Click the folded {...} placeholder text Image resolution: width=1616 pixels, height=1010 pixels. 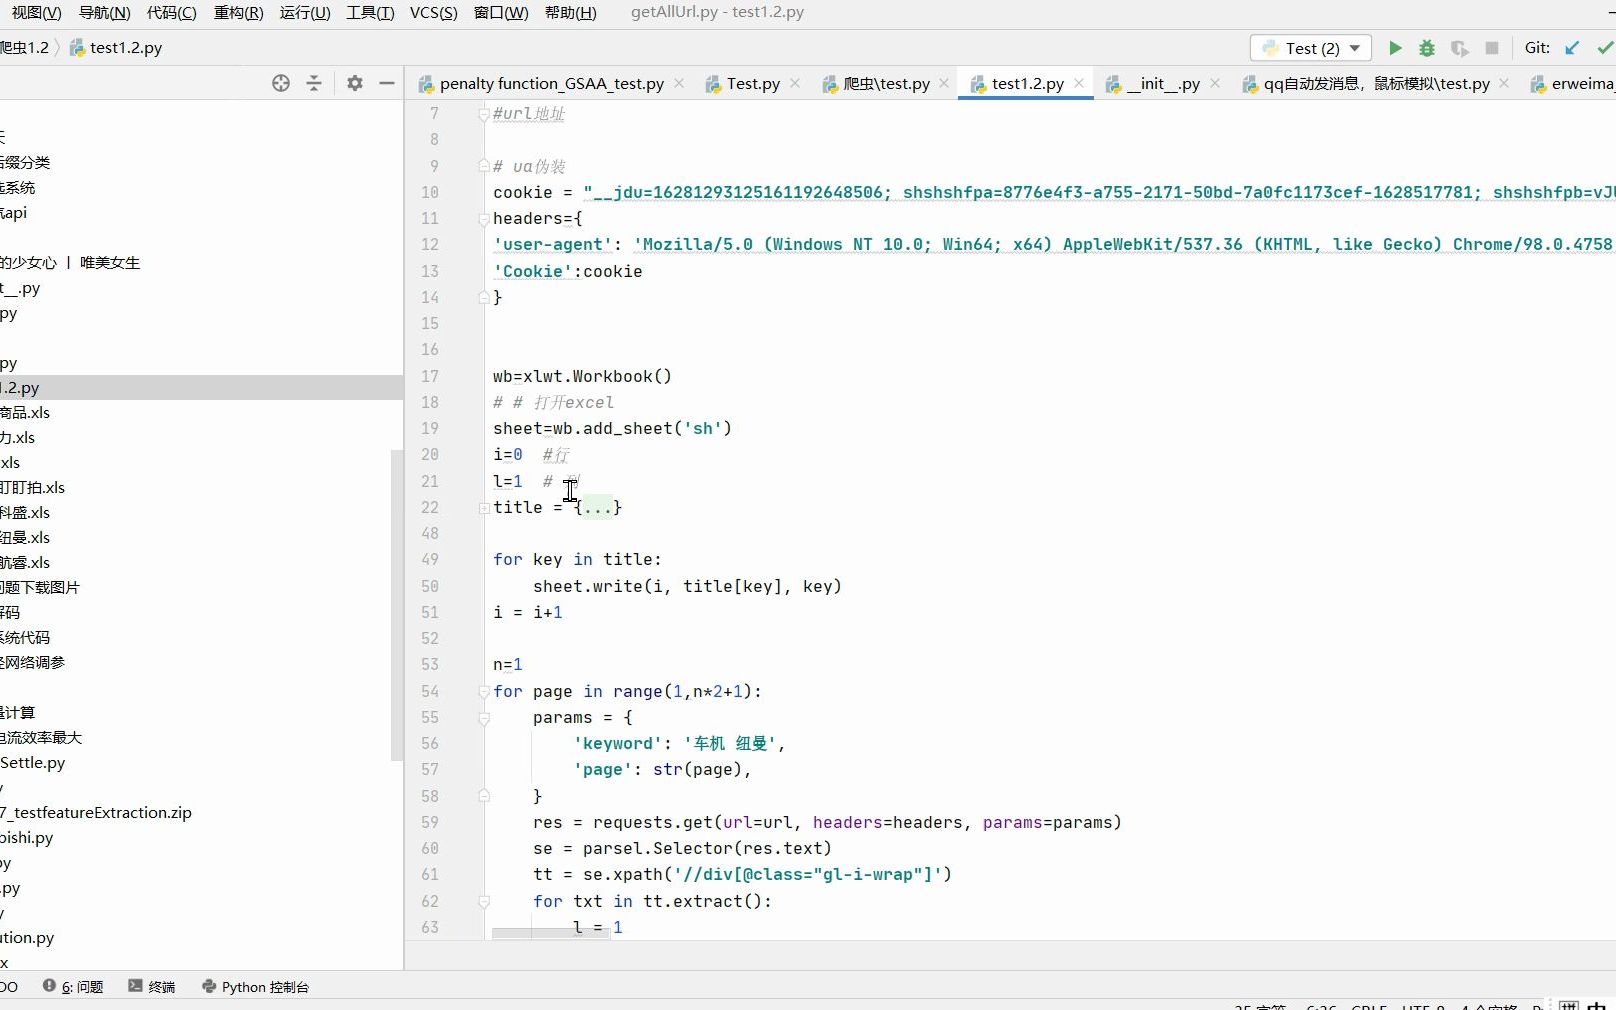pos(598,508)
